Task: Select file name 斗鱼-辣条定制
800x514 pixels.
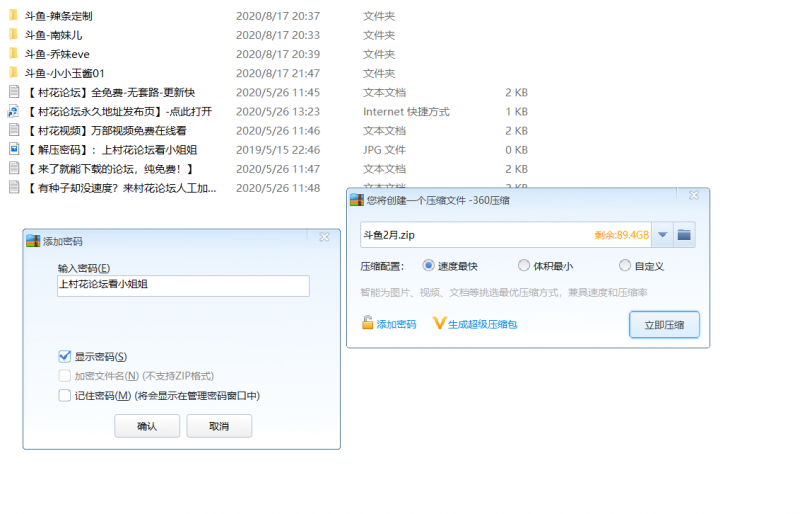Action: tap(59, 16)
